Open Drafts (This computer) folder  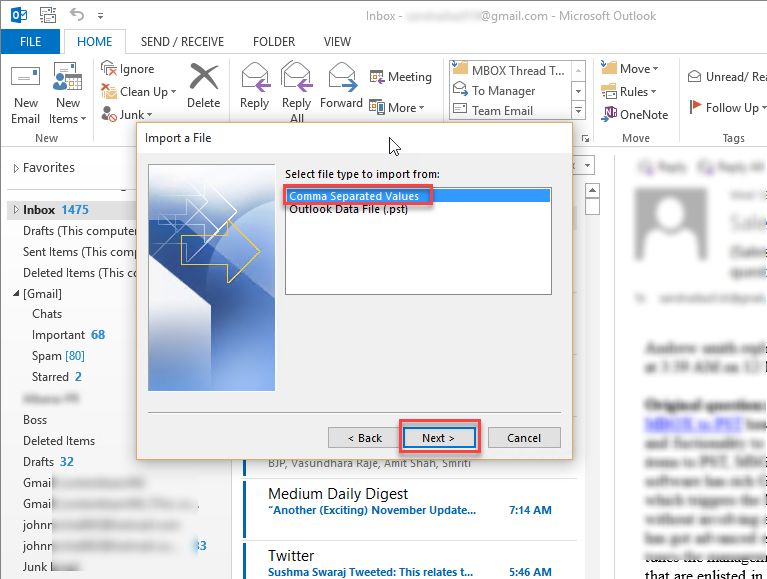point(79,231)
